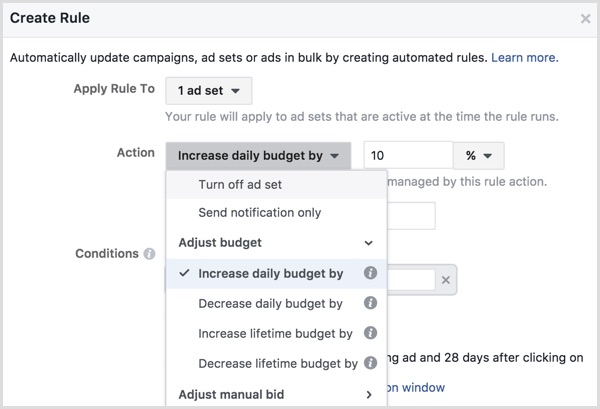The height and width of the screenshot is (409, 600).
Task: Close the Create Rule dialog
Action: pyautogui.click(x=585, y=18)
